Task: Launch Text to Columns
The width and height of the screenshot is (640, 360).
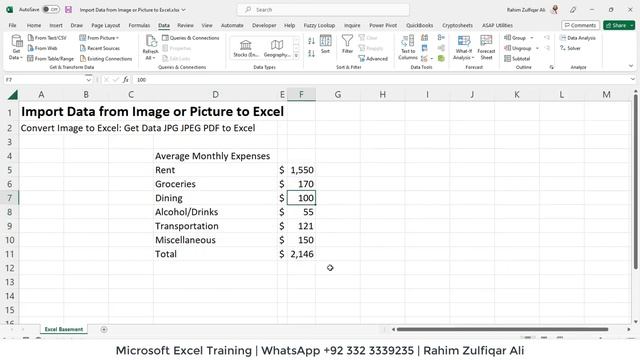Action: pos(408,48)
